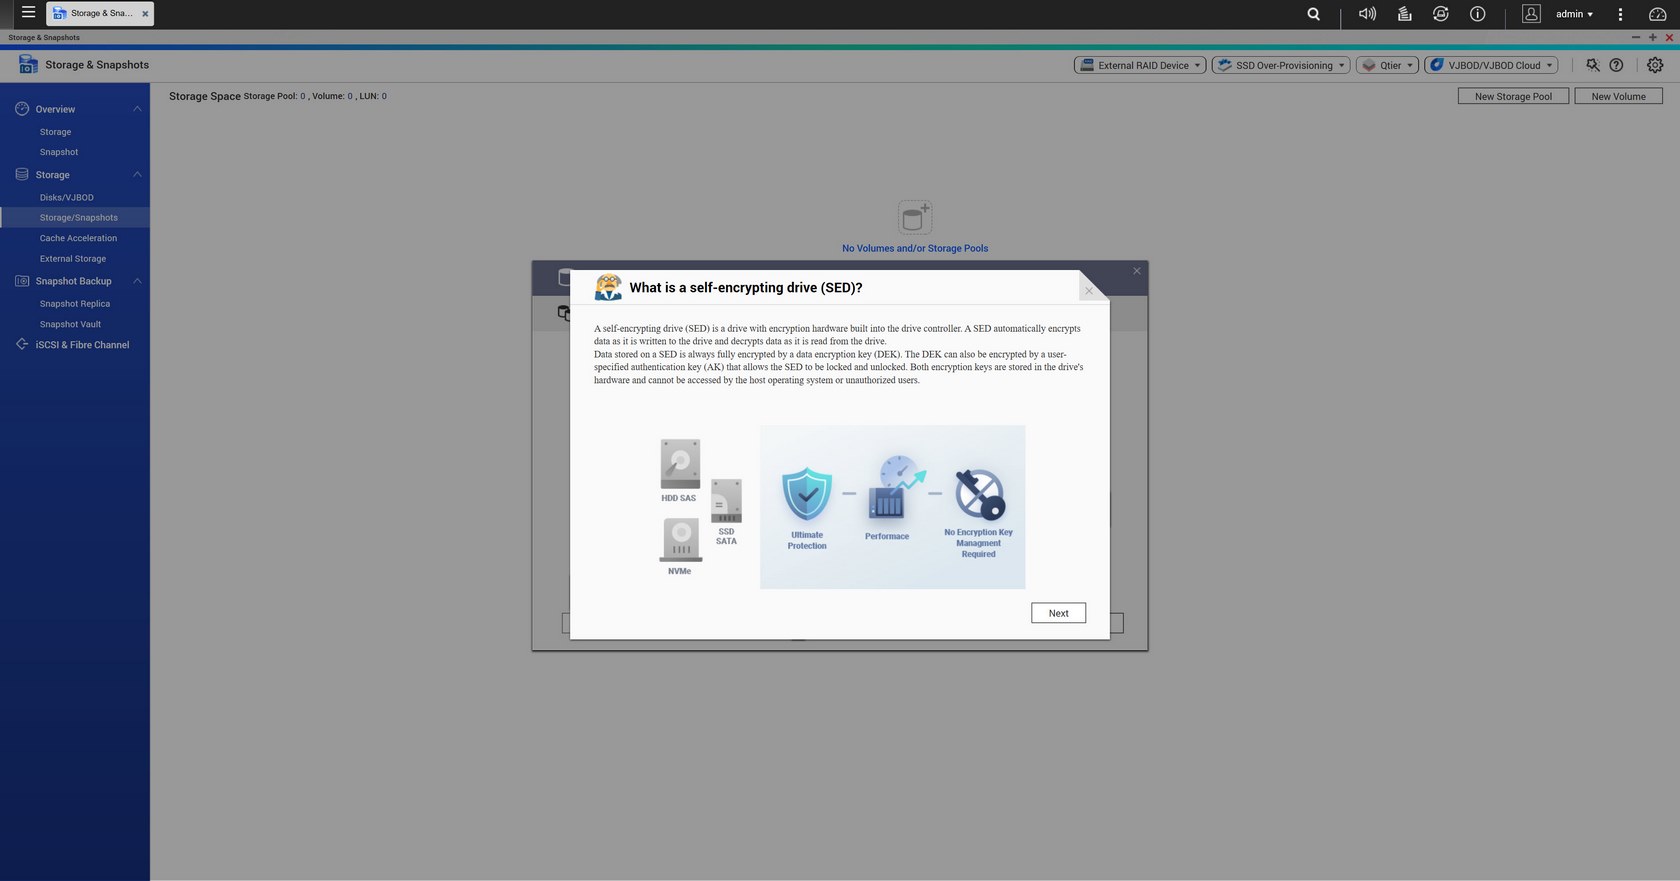
Task: Minimize the Storage & Snapshots window
Action: (x=1636, y=37)
